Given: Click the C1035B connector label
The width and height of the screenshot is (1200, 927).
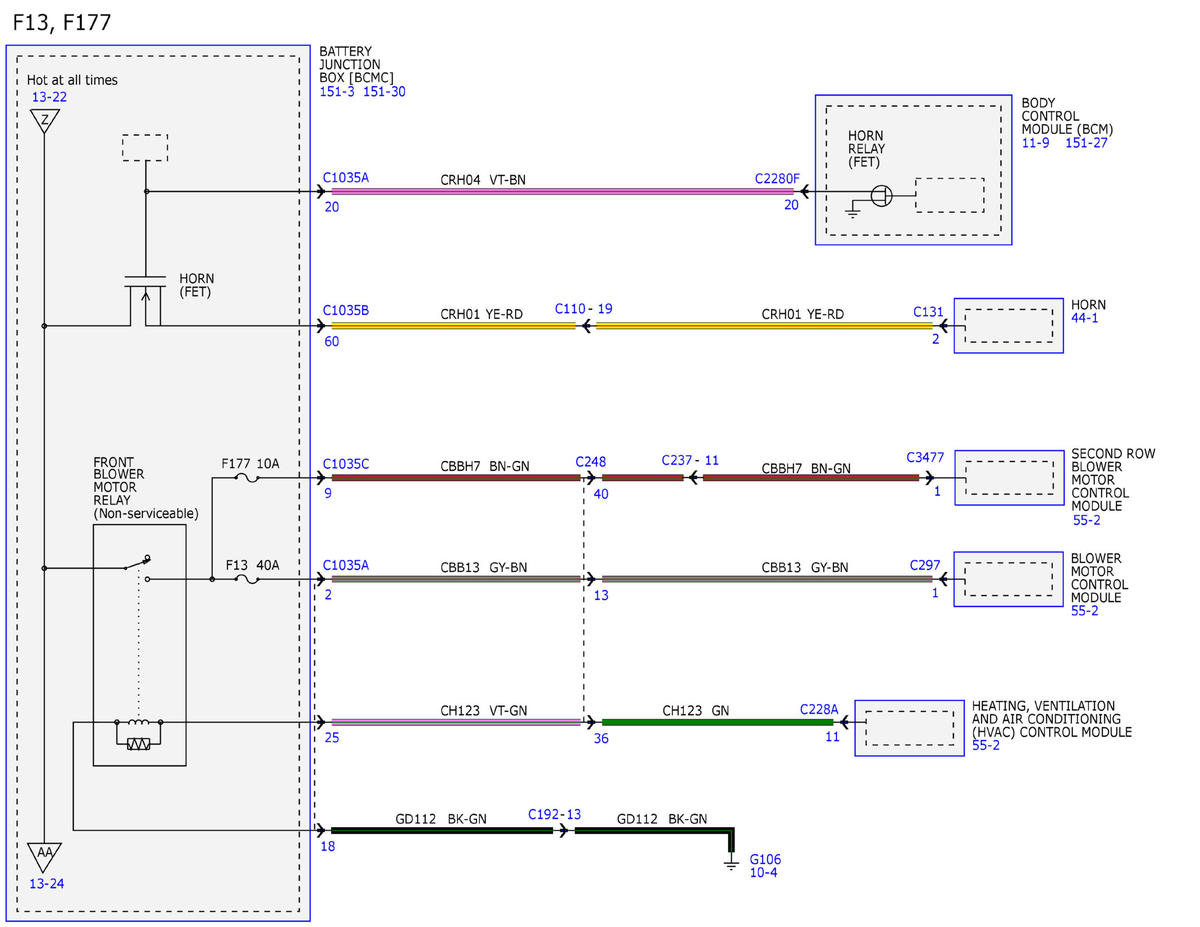Looking at the screenshot, I should coord(345,311).
